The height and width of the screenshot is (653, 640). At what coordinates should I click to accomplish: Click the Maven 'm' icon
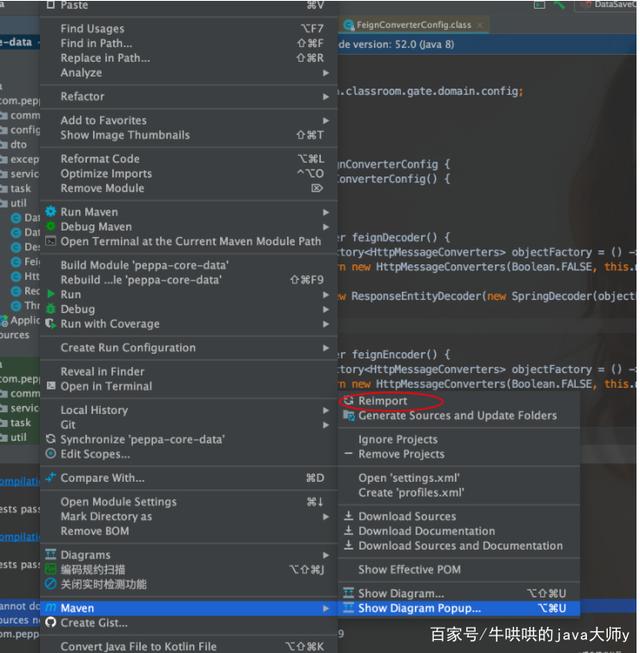[x=50, y=608]
